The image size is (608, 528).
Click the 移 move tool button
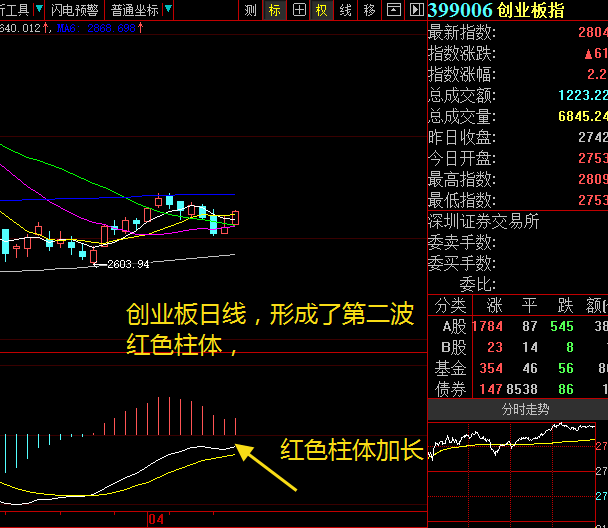pyautogui.click(x=370, y=10)
